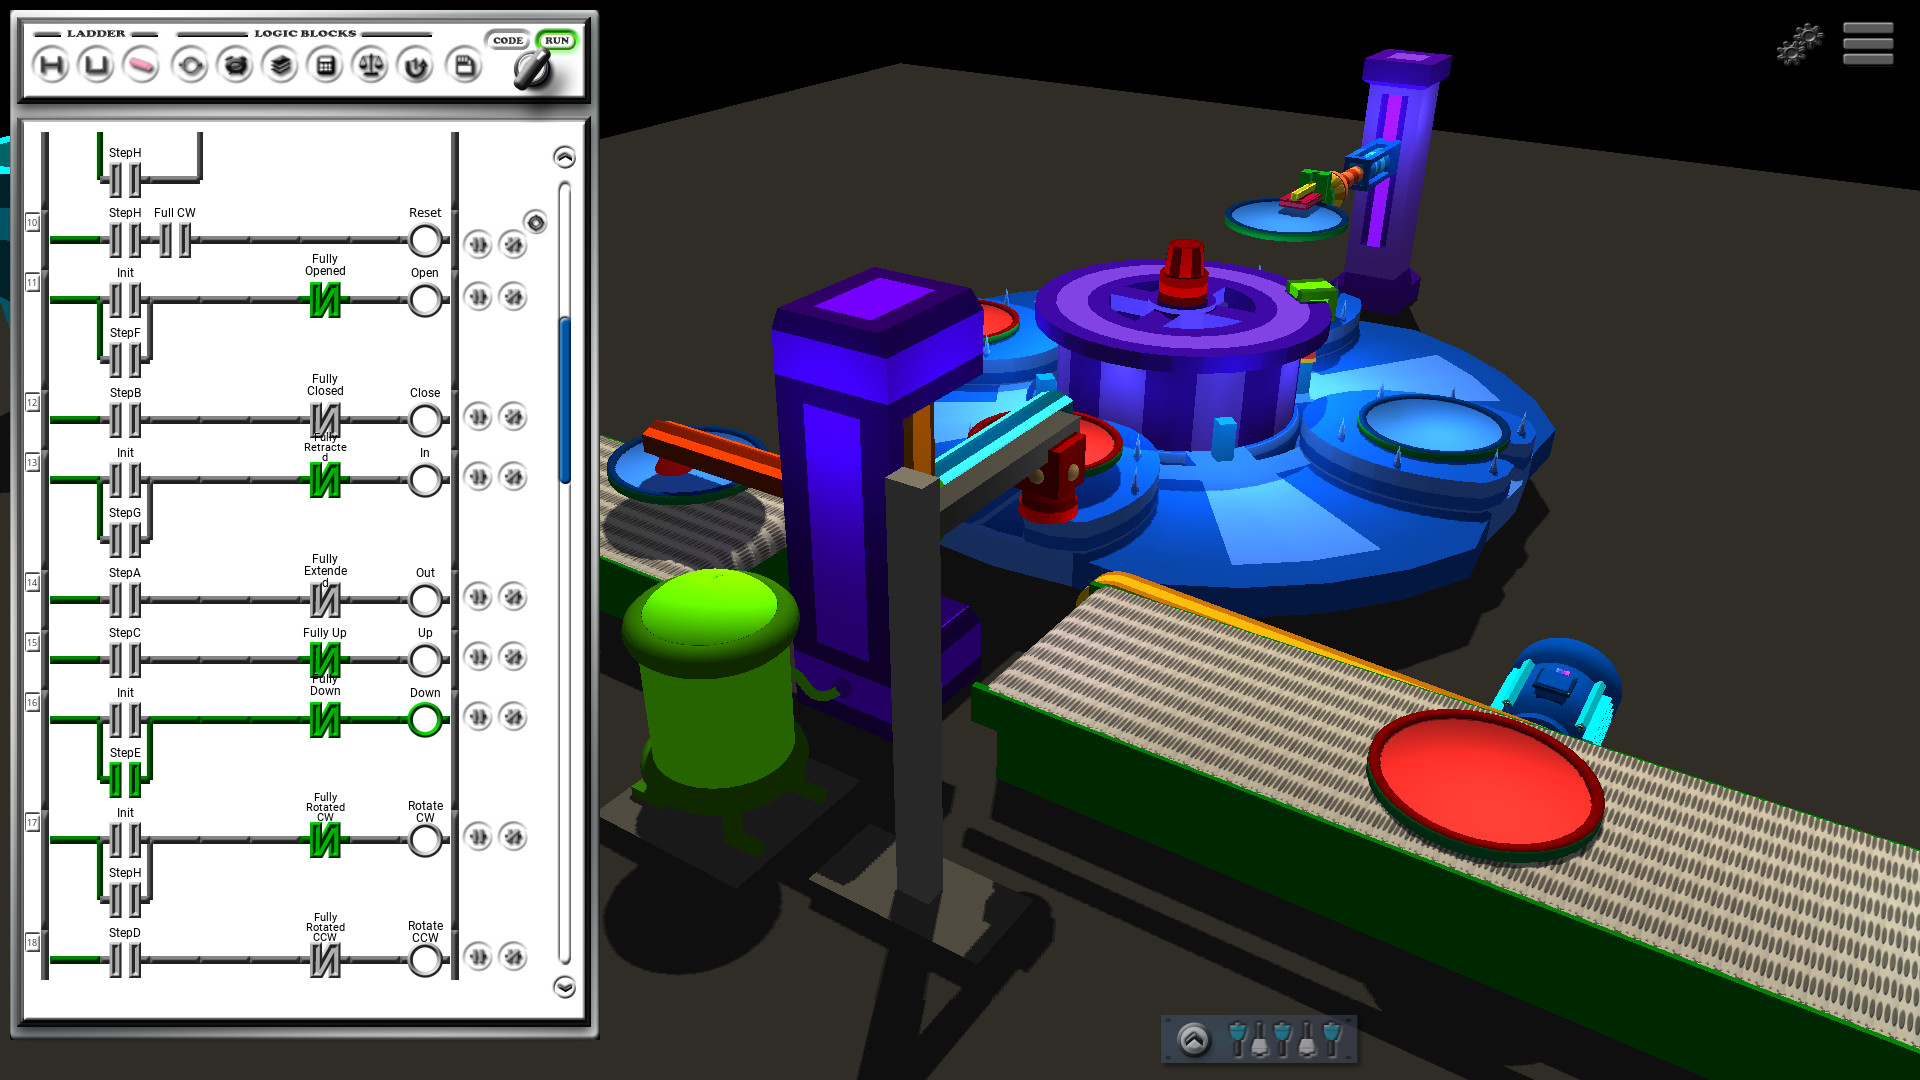The height and width of the screenshot is (1080, 1920).
Task: Click the Fully Down contact on rung 16
Action: 325,717
